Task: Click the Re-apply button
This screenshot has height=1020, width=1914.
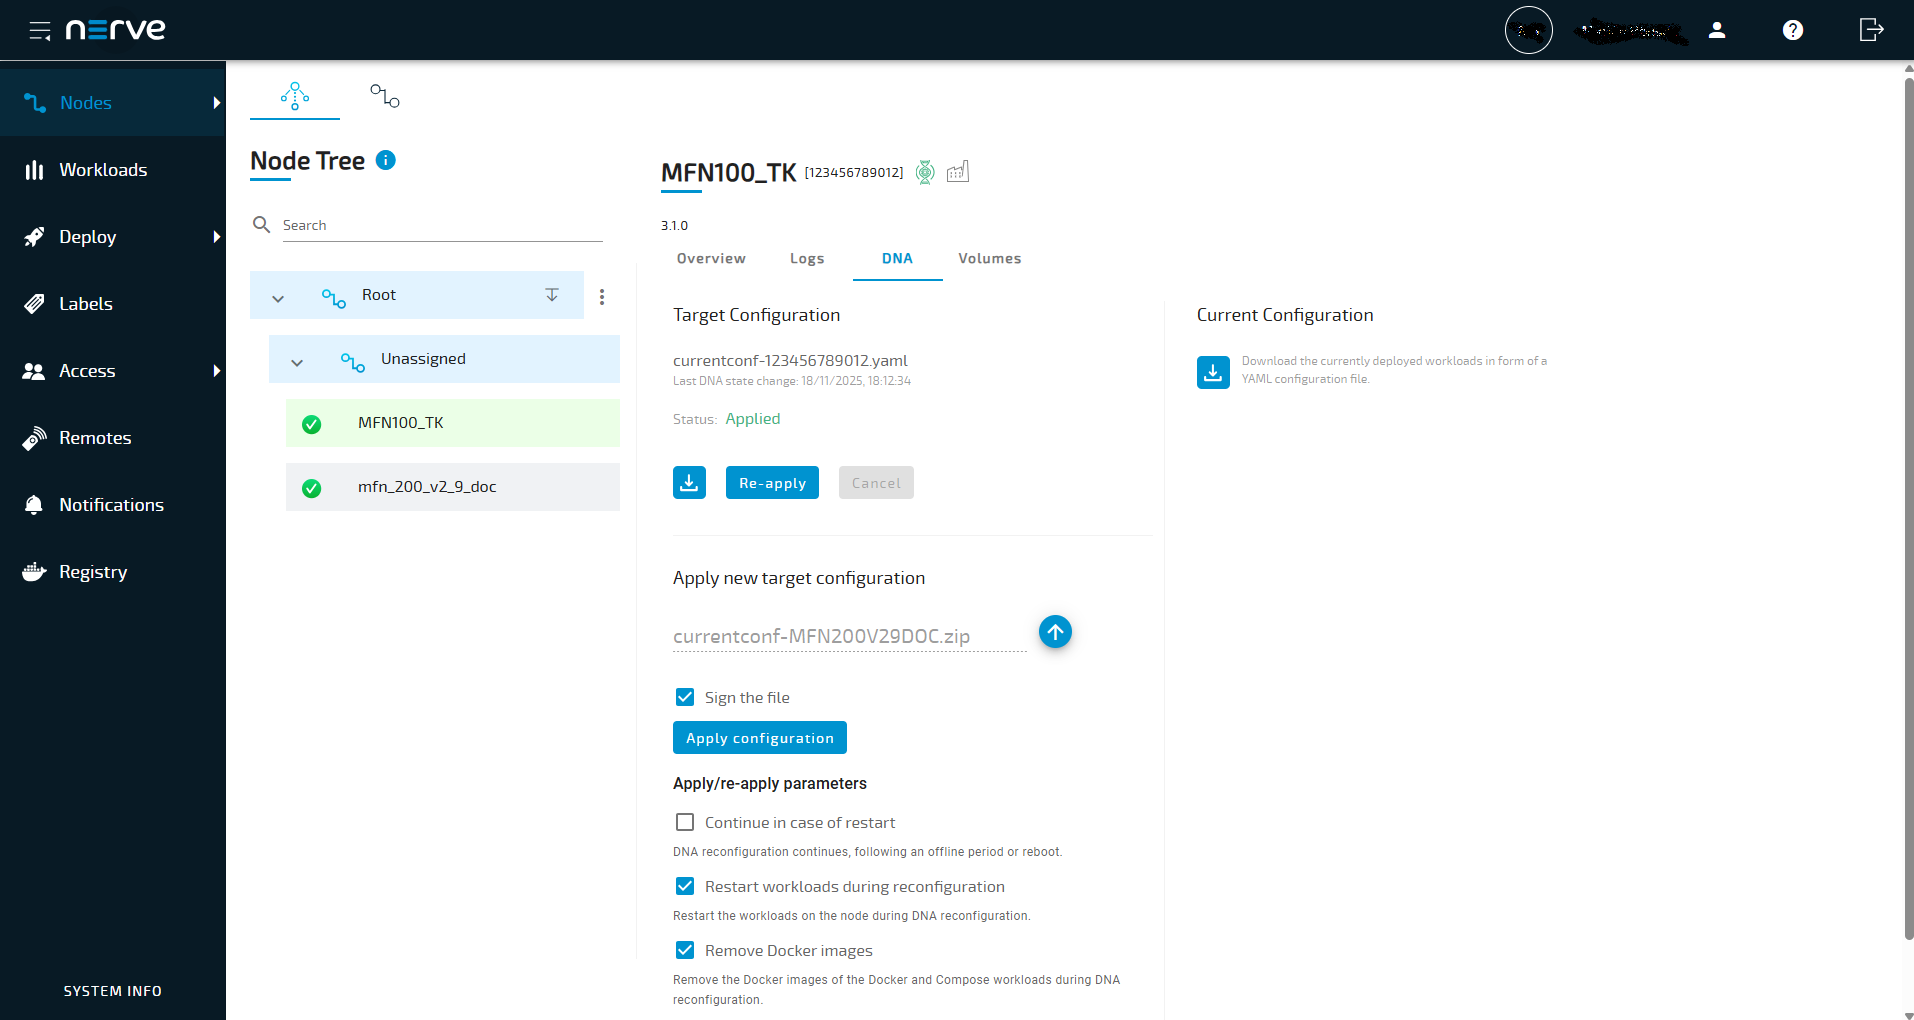Action: point(771,482)
